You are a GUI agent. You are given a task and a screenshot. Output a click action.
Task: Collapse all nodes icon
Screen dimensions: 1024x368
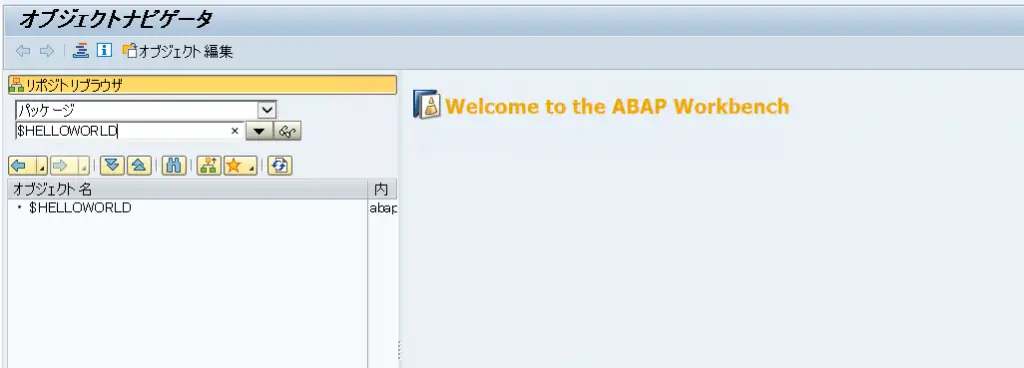[139, 166]
